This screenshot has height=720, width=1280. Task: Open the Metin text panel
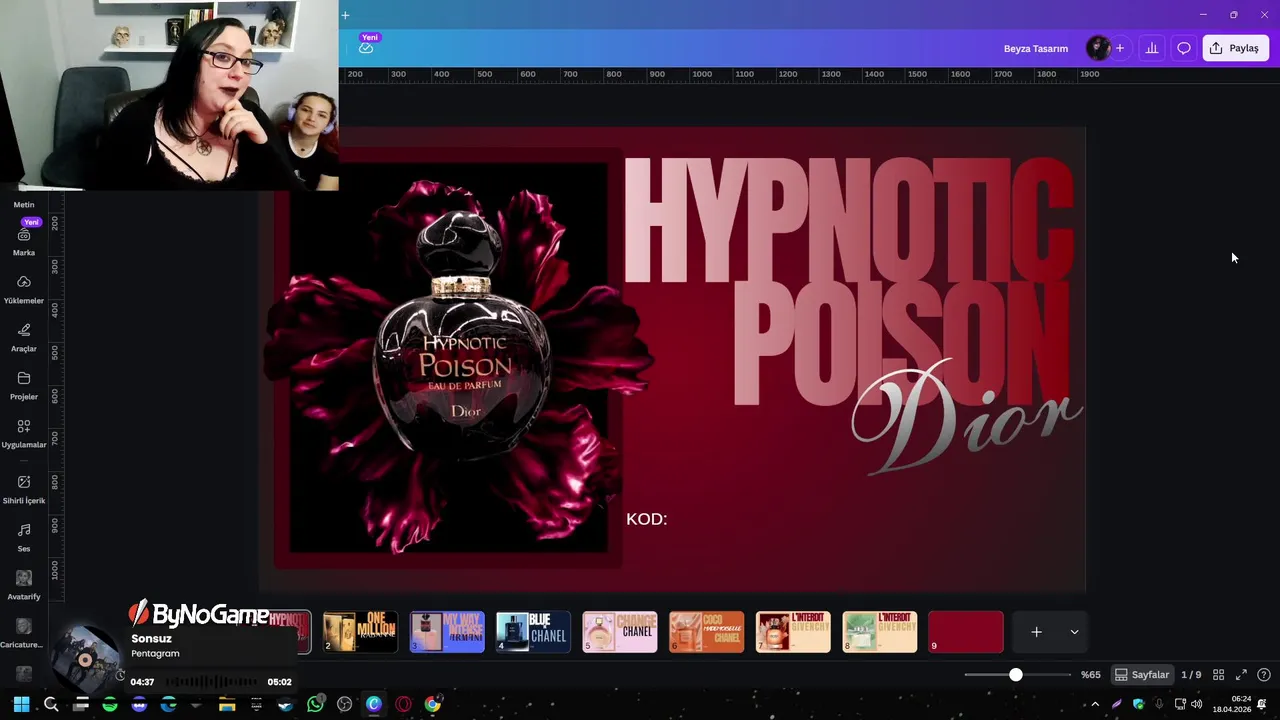pyautogui.click(x=24, y=204)
